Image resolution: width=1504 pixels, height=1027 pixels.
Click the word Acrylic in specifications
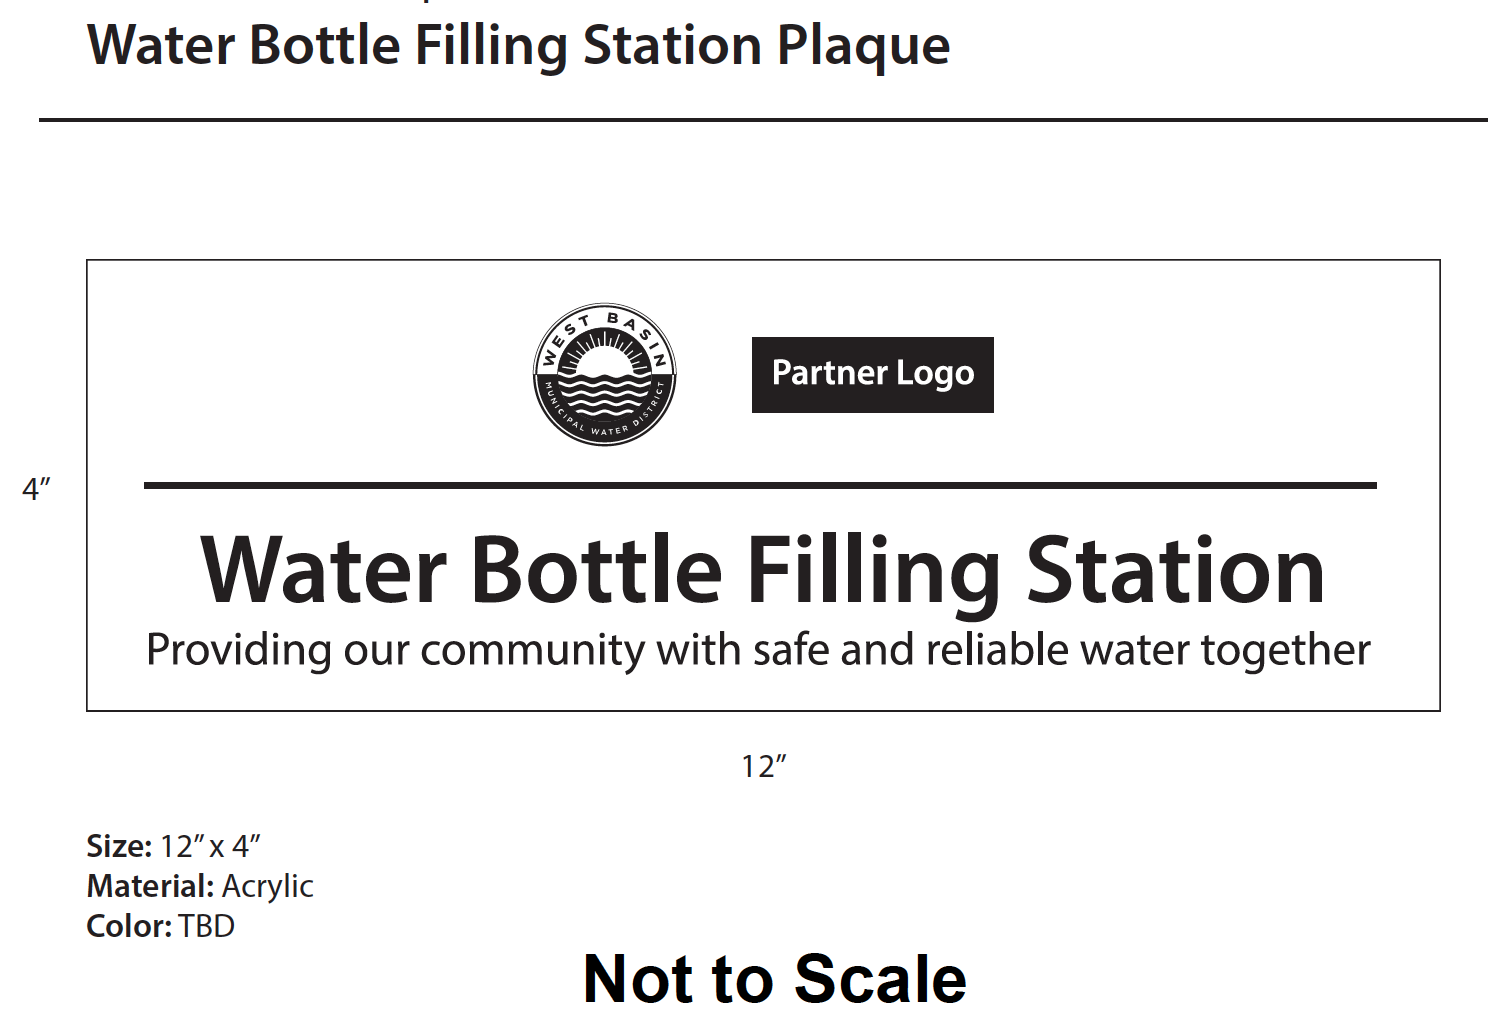(268, 886)
